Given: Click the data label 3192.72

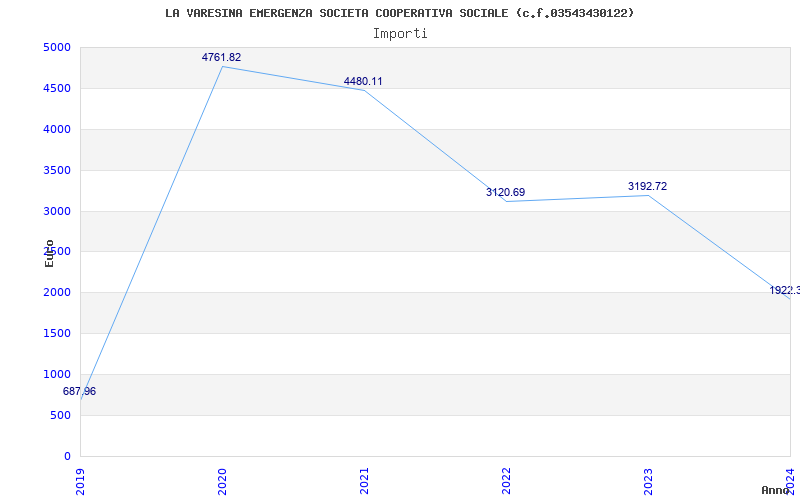Looking at the screenshot, I should pos(647,186).
